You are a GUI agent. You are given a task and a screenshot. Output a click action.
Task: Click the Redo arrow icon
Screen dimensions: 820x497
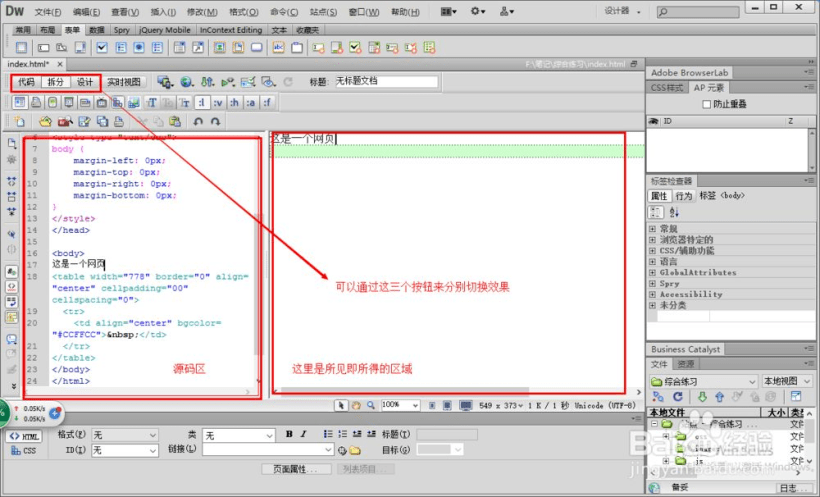tap(215, 121)
